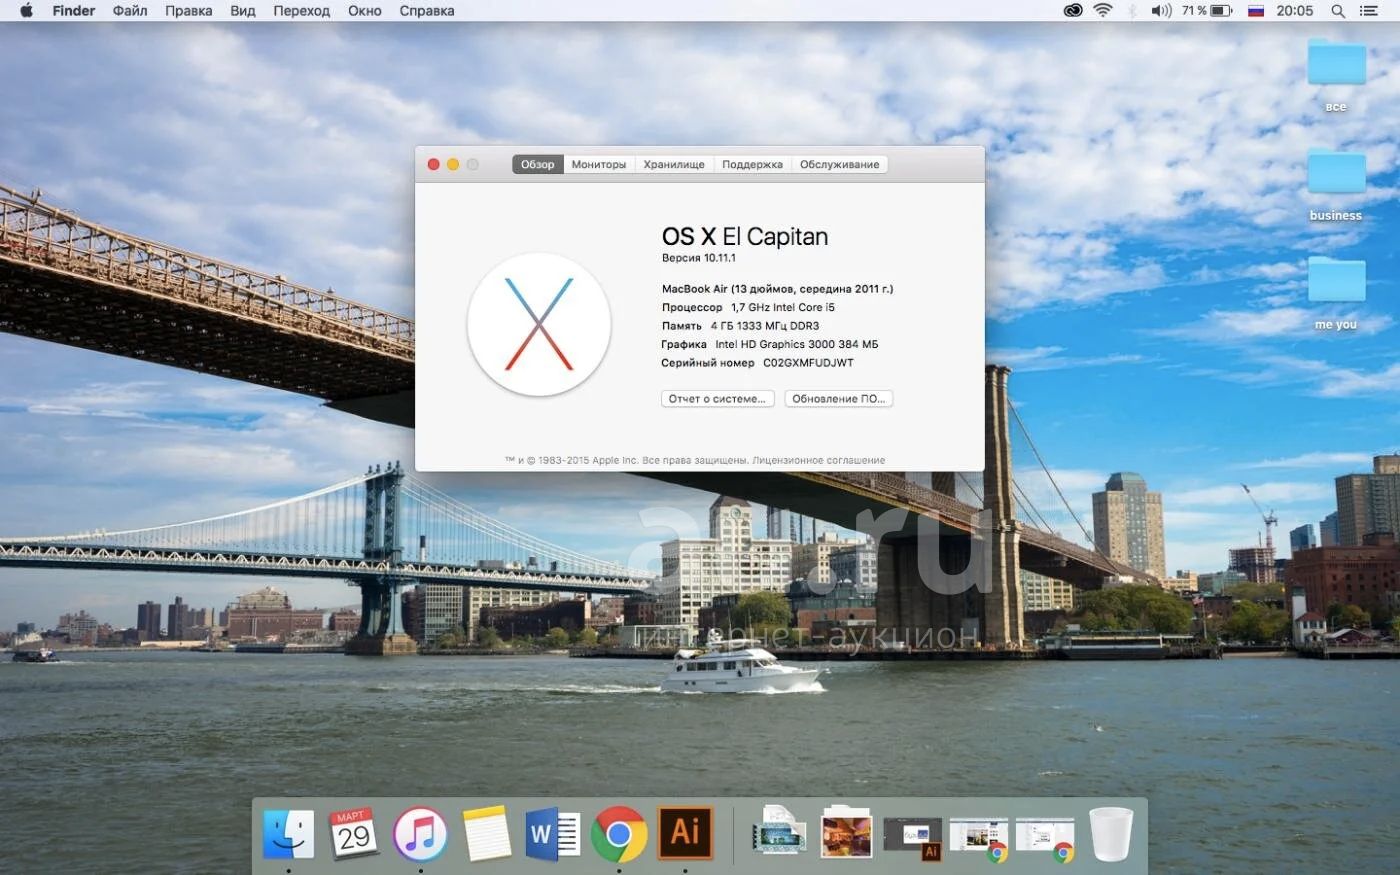1400x875 pixels.
Task: Open the Apple menu
Action: click(x=27, y=11)
